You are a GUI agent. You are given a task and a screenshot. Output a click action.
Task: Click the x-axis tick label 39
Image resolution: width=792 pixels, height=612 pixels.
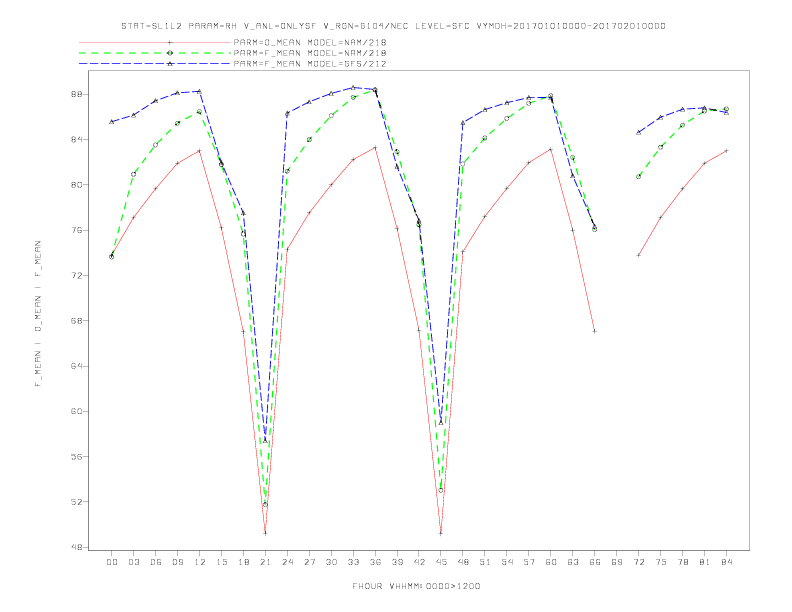397,562
